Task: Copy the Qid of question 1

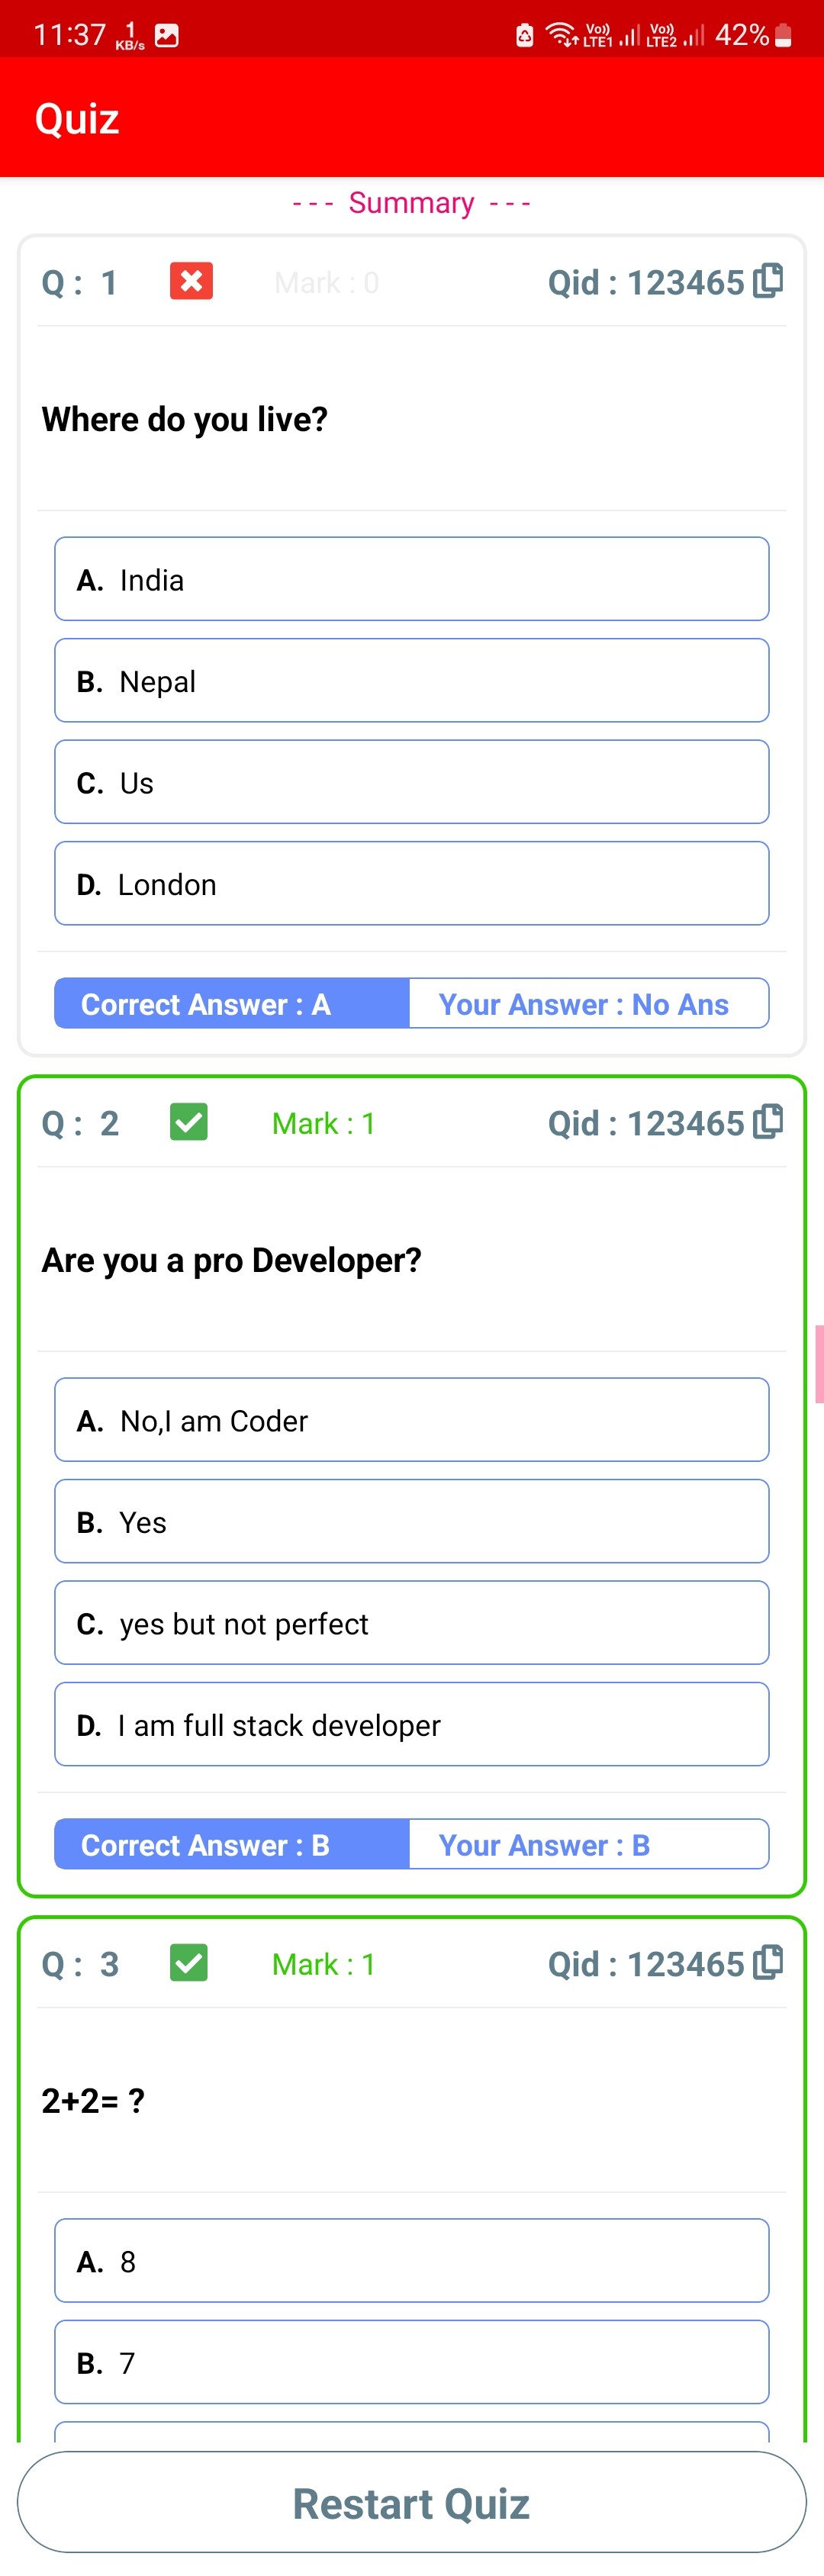Action: point(768,281)
